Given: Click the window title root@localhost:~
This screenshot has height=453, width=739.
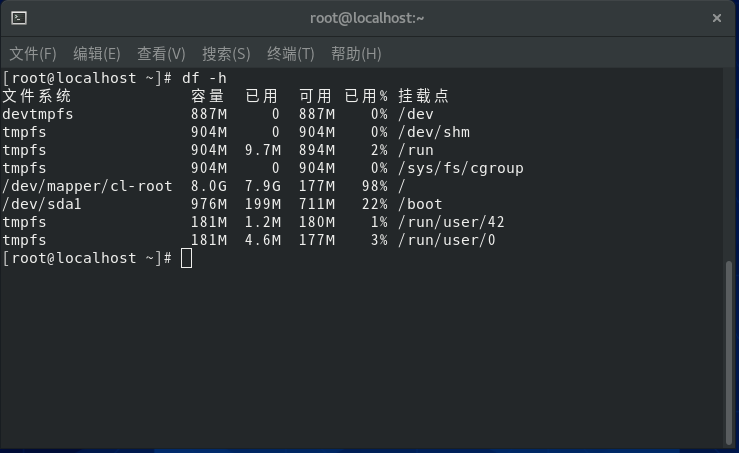Looking at the screenshot, I should point(367,18).
